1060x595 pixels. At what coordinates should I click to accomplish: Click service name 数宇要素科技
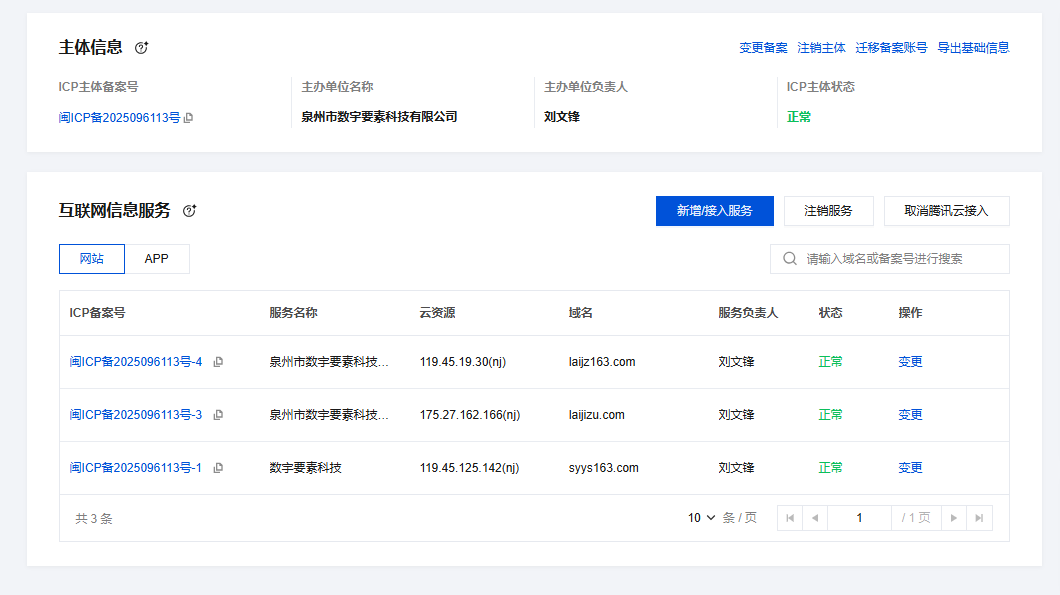point(306,468)
